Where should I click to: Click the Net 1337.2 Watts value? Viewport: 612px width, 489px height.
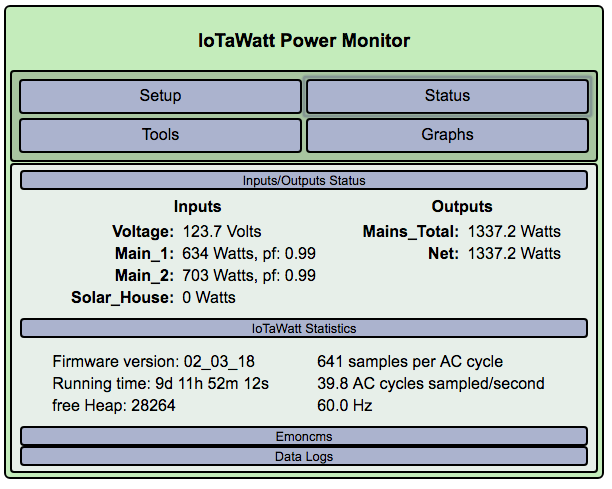514,254
